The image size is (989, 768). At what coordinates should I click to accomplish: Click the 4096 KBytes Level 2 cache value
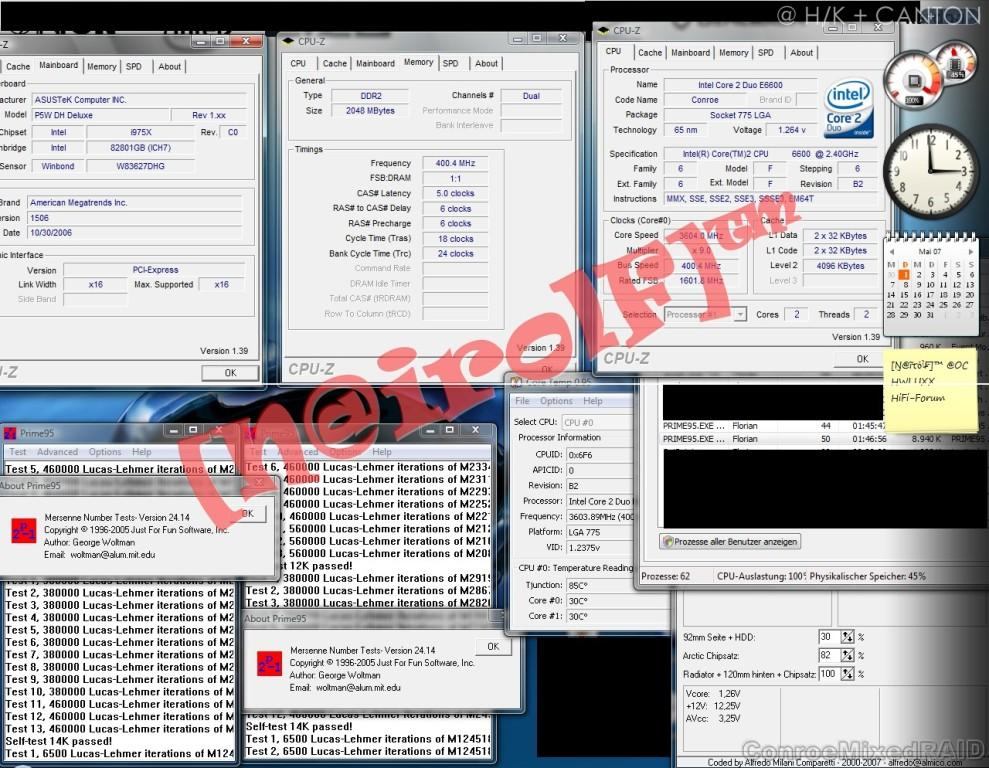[x=840, y=266]
